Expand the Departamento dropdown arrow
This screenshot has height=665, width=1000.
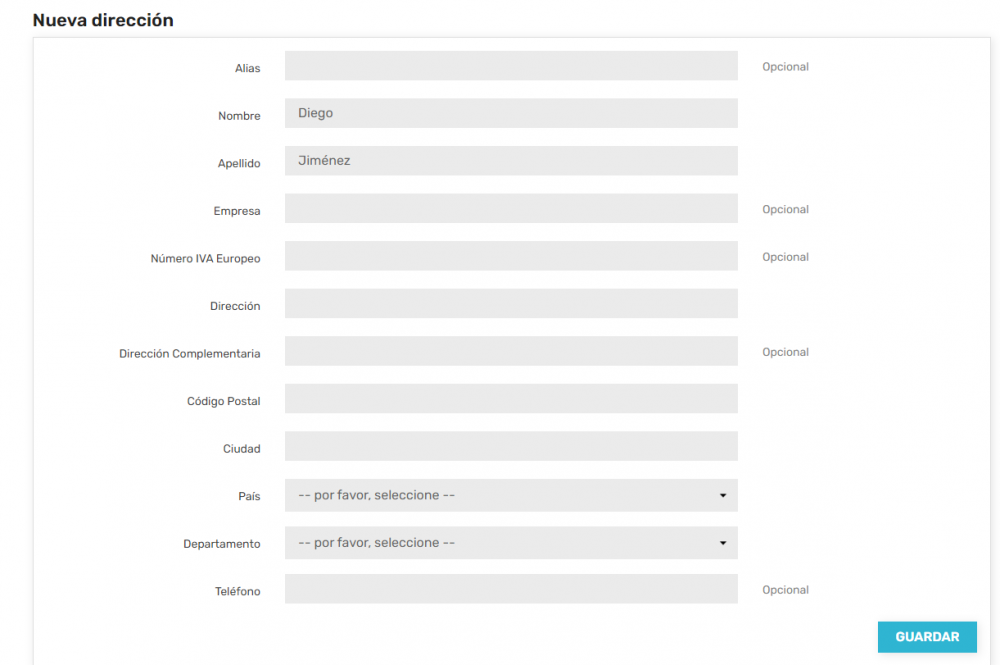click(723, 542)
